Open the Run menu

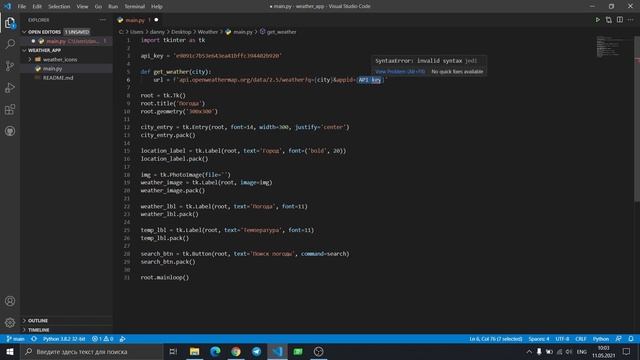coord(113,7)
